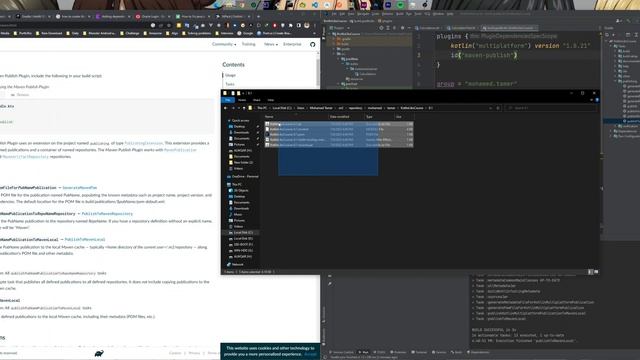This screenshot has height=360, width=640.
Task: Open the PublishToMavenRepository documentation link
Action: tap(107, 214)
